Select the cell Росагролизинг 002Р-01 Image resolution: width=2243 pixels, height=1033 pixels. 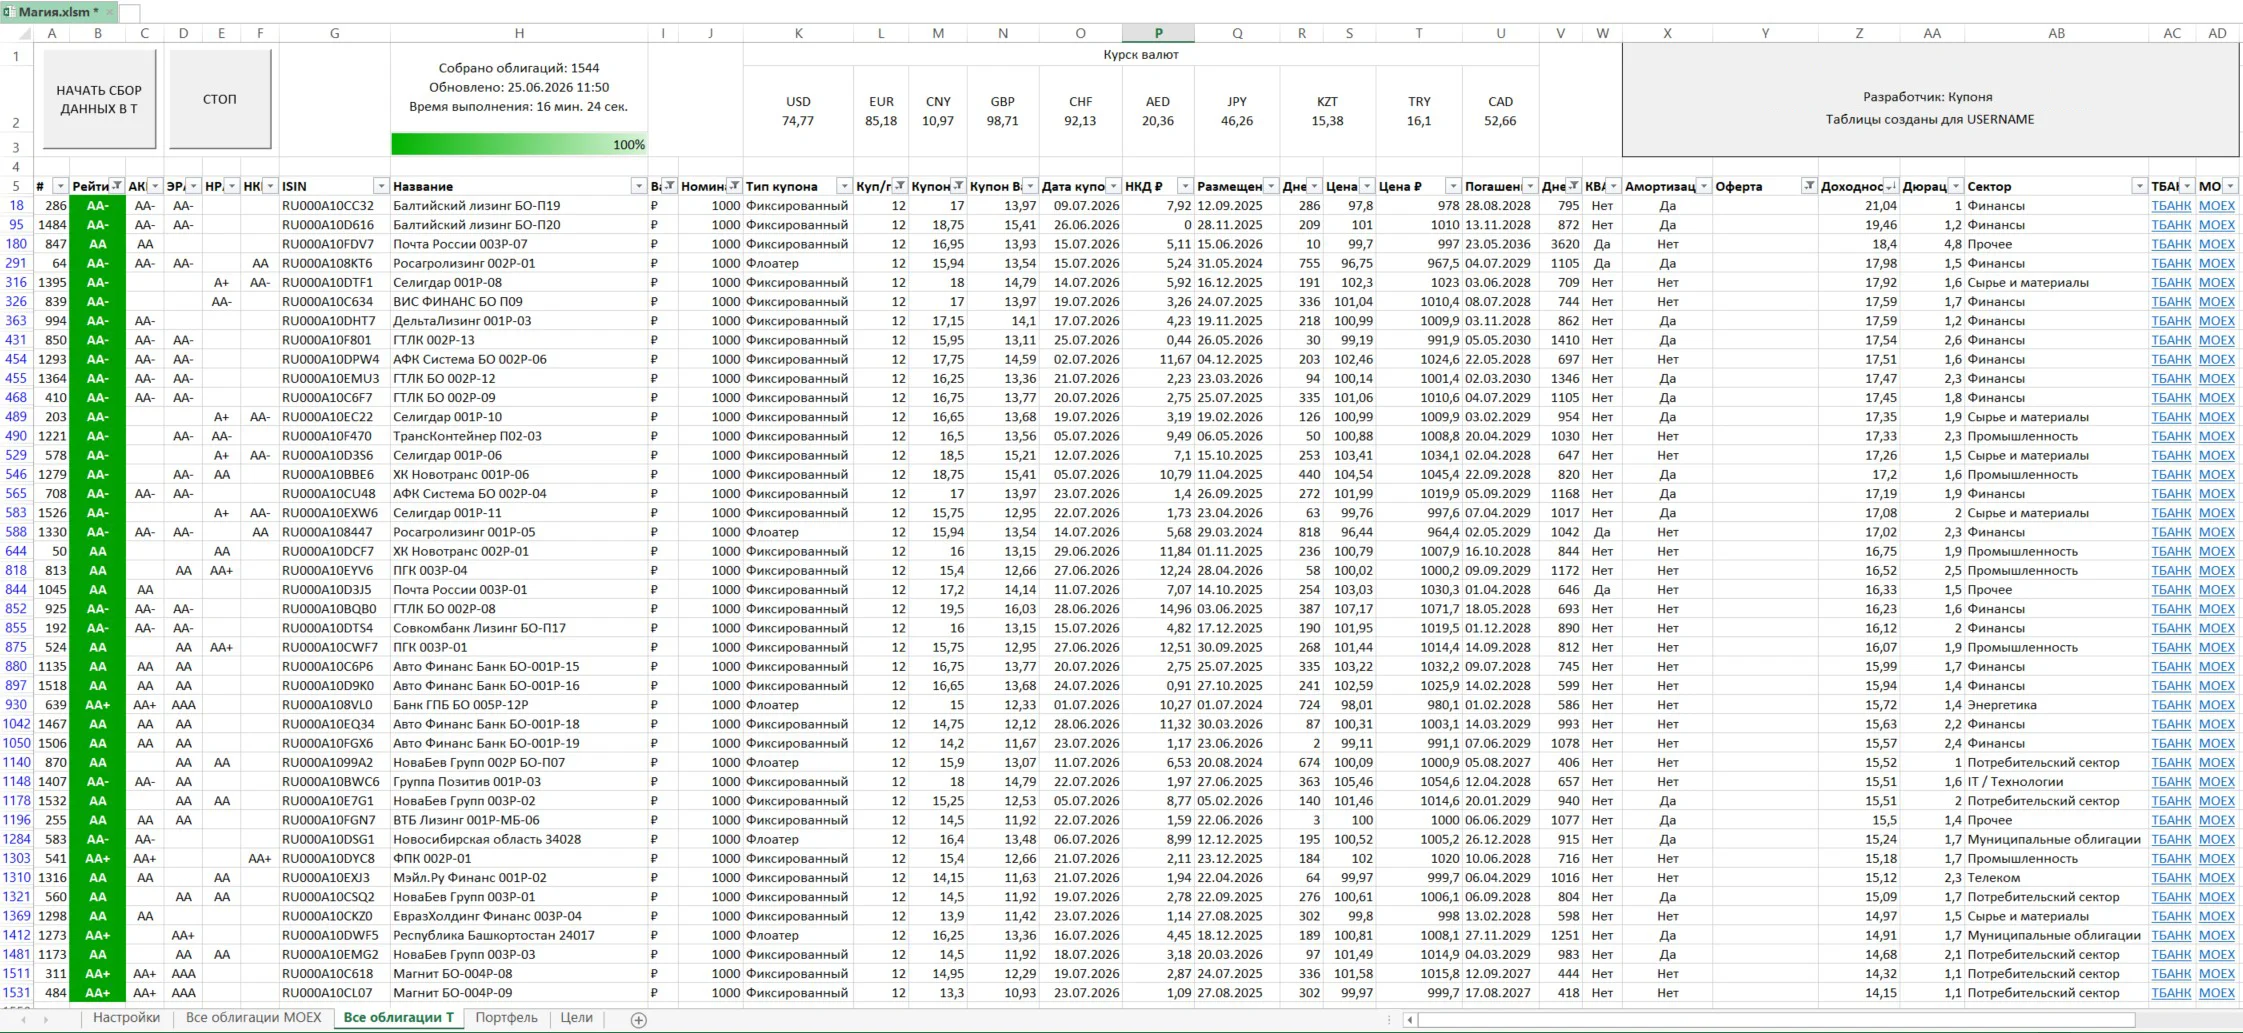[x=519, y=263]
